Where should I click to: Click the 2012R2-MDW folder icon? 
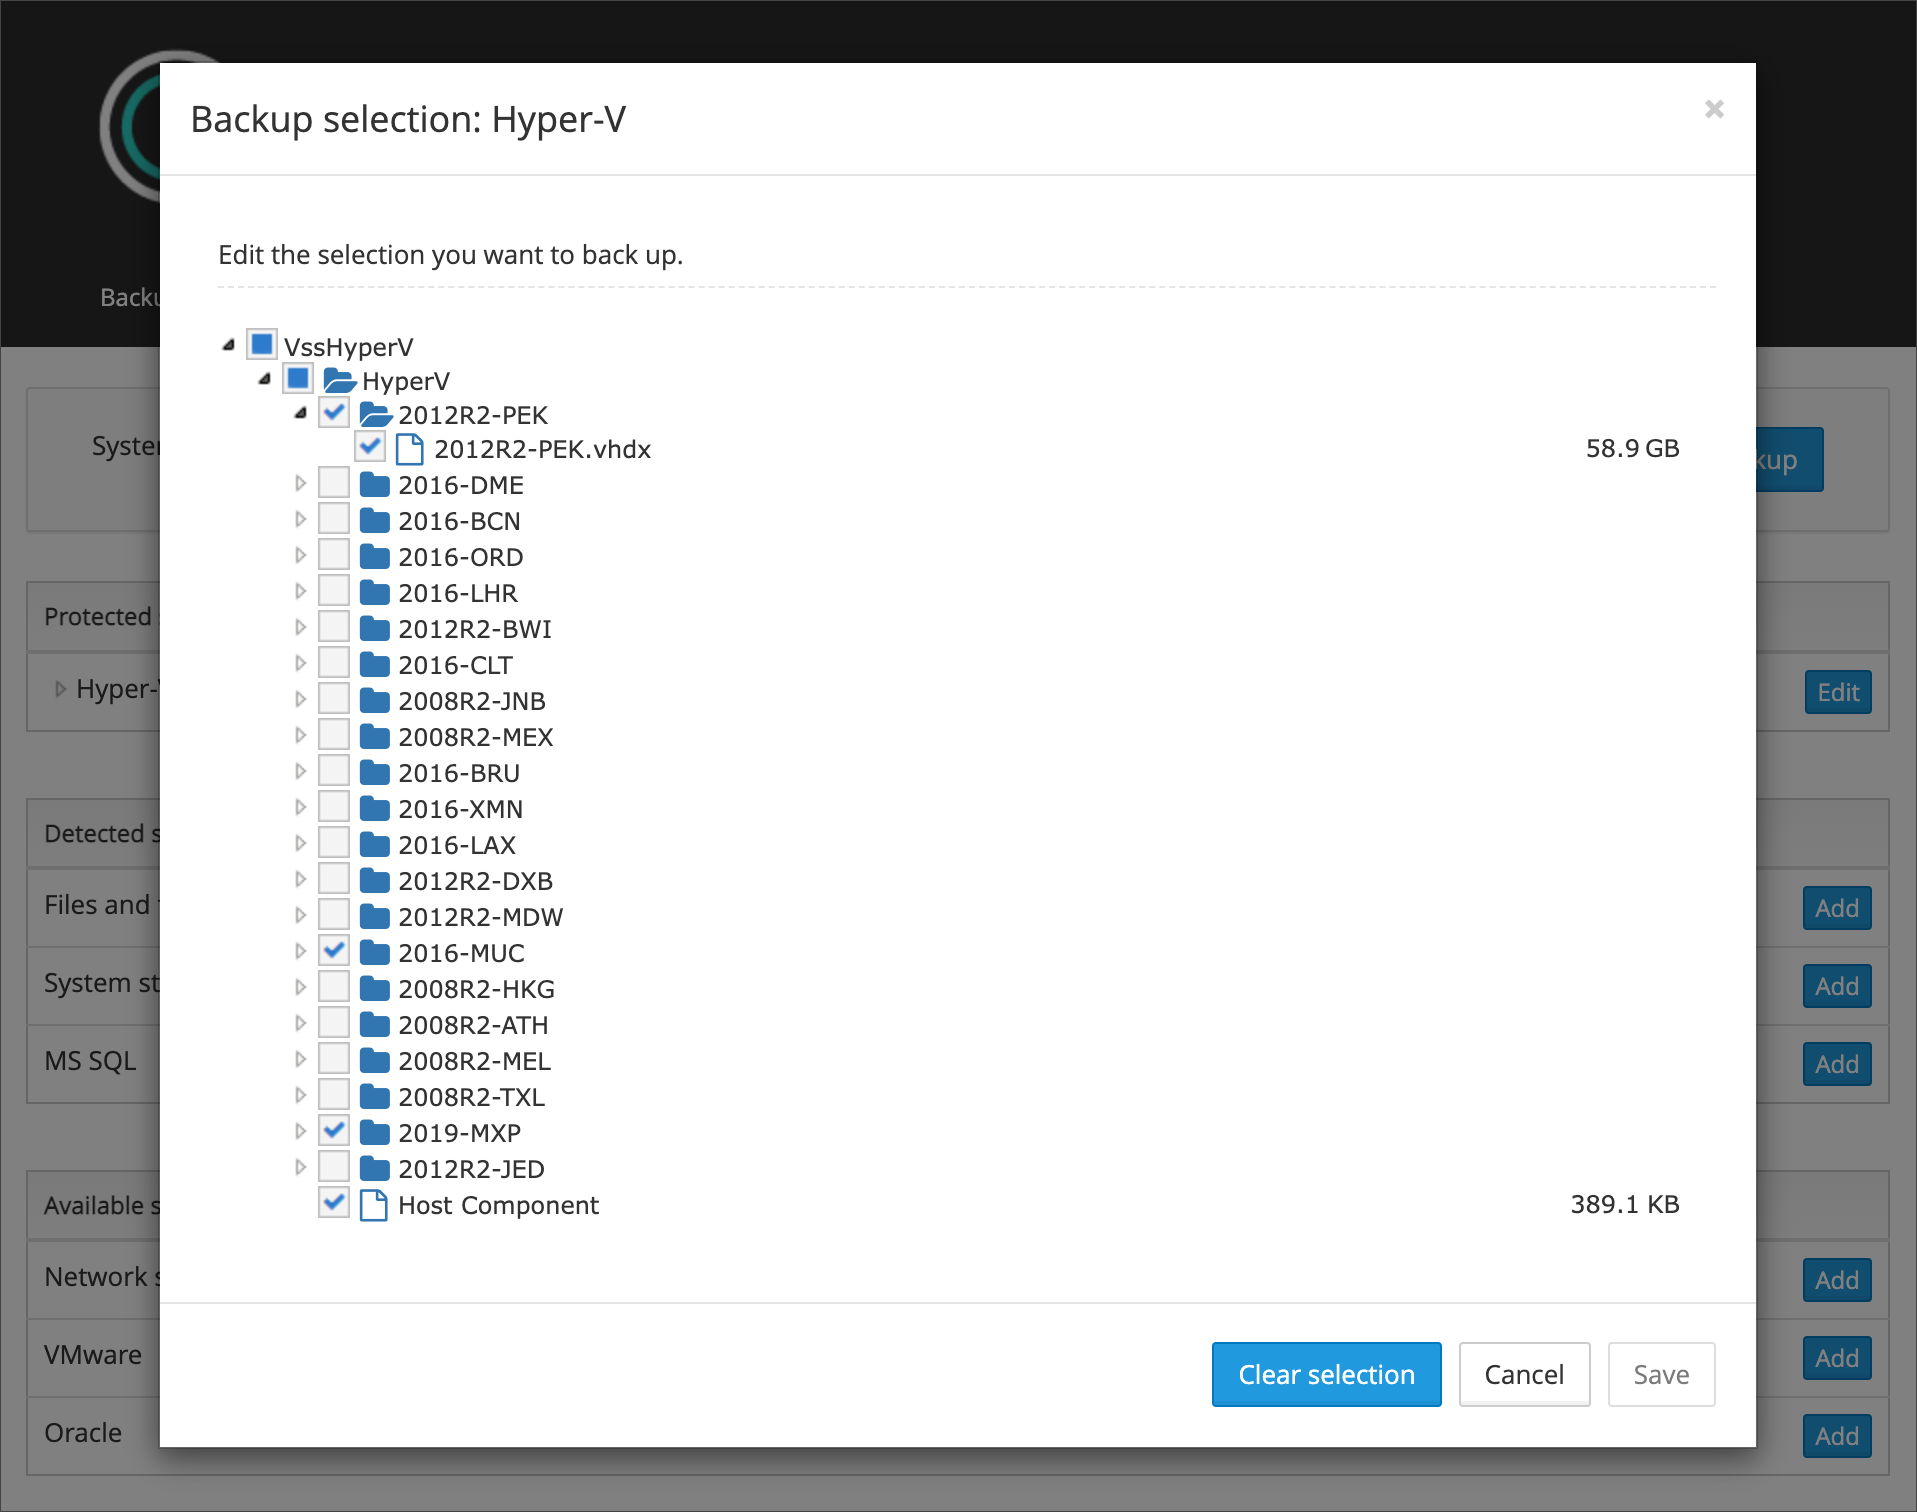pos(375,917)
